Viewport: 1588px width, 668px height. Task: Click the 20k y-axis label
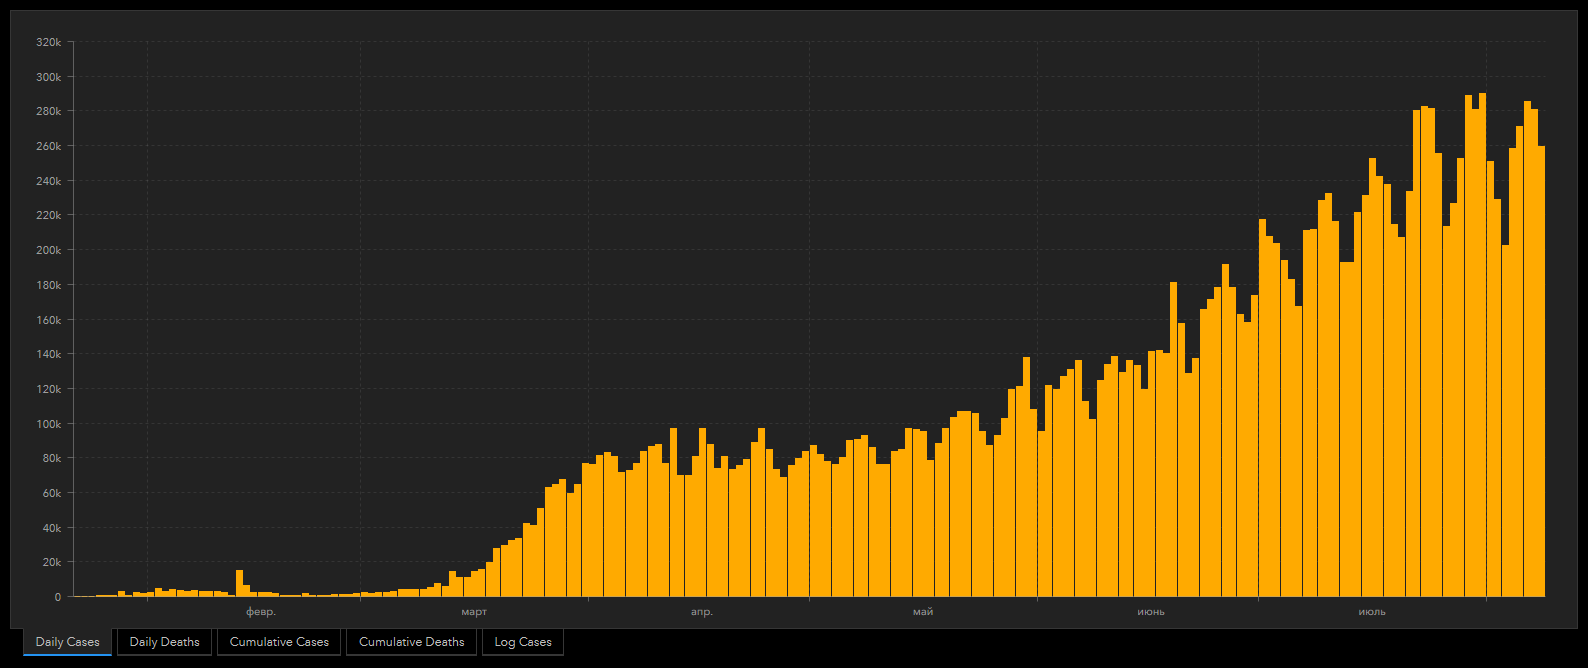point(50,563)
